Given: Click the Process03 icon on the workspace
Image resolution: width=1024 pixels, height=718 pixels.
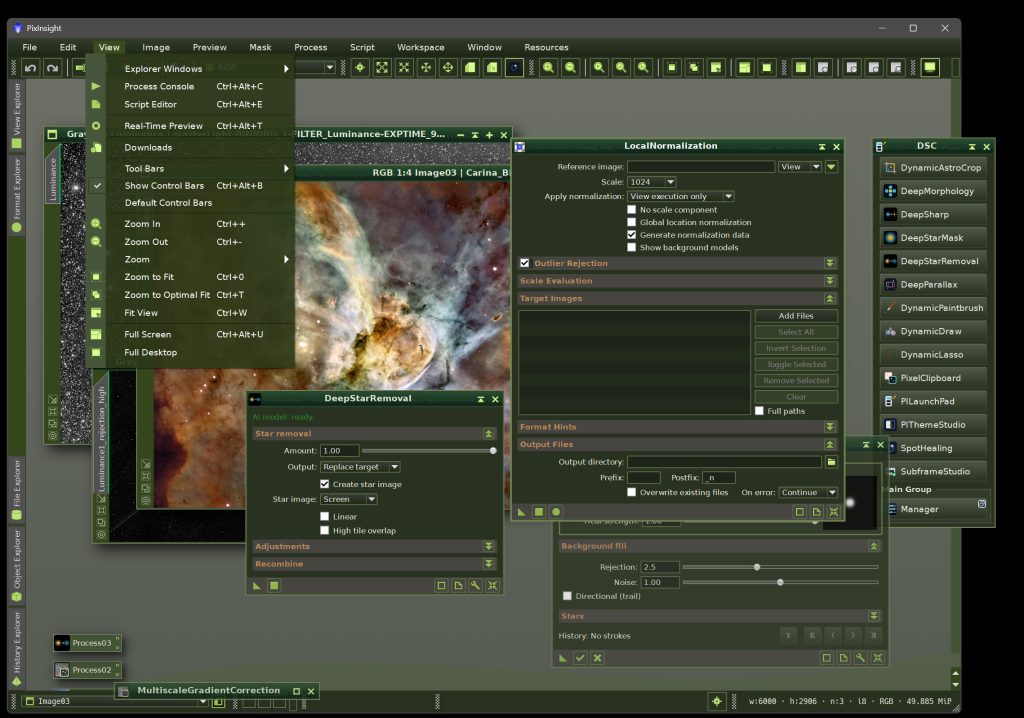Looking at the screenshot, I should [x=87, y=643].
